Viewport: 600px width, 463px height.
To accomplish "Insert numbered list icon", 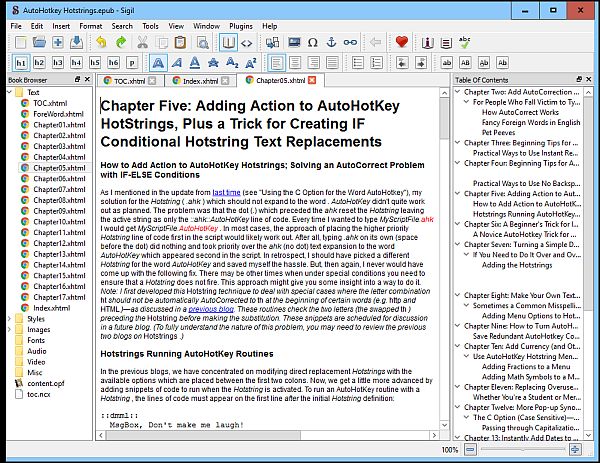I will (377, 63).
